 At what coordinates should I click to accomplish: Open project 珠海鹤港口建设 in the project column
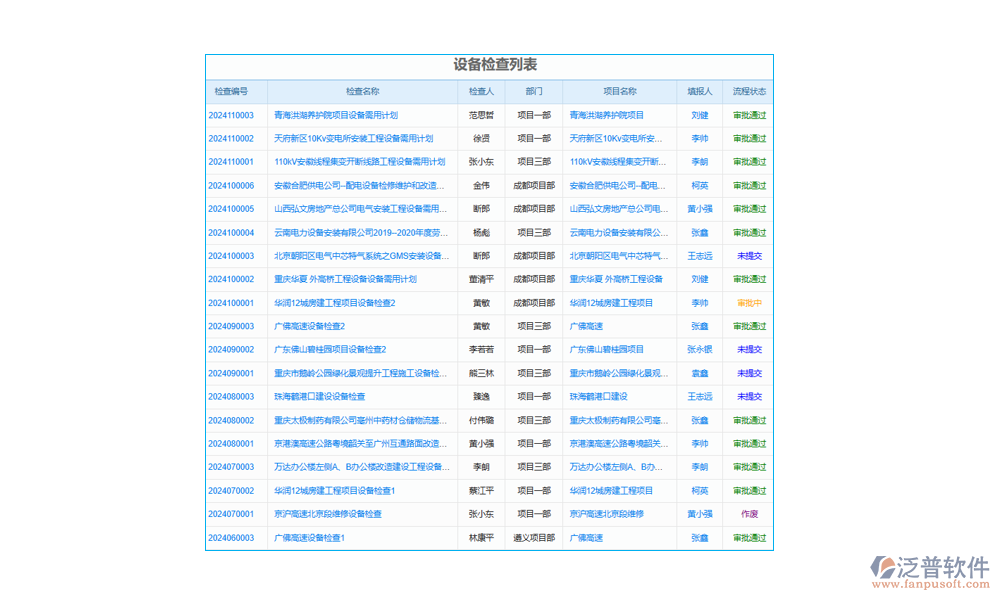point(598,397)
